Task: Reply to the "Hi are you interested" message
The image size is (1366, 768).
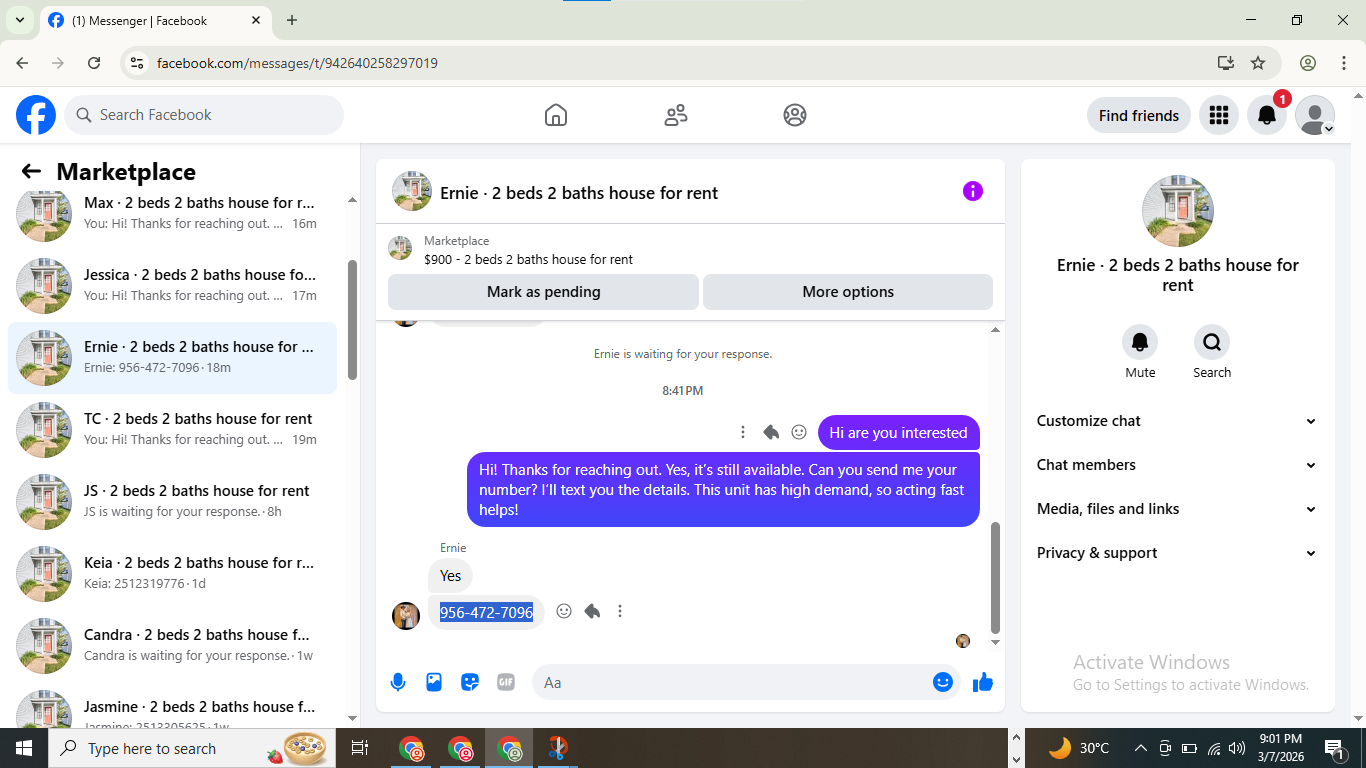Action: [771, 432]
